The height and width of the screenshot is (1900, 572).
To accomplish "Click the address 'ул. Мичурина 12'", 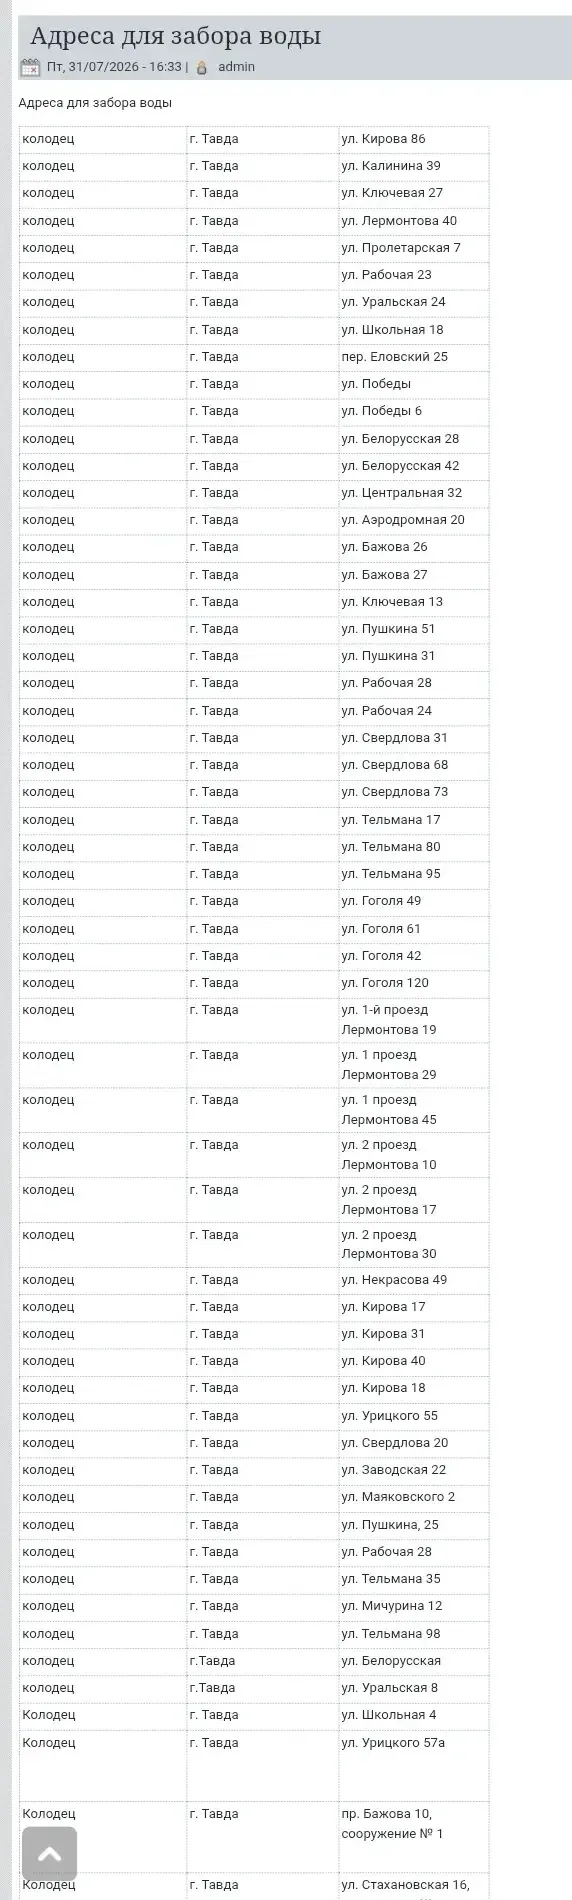I will pyautogui.click(x=391, y=1606).
